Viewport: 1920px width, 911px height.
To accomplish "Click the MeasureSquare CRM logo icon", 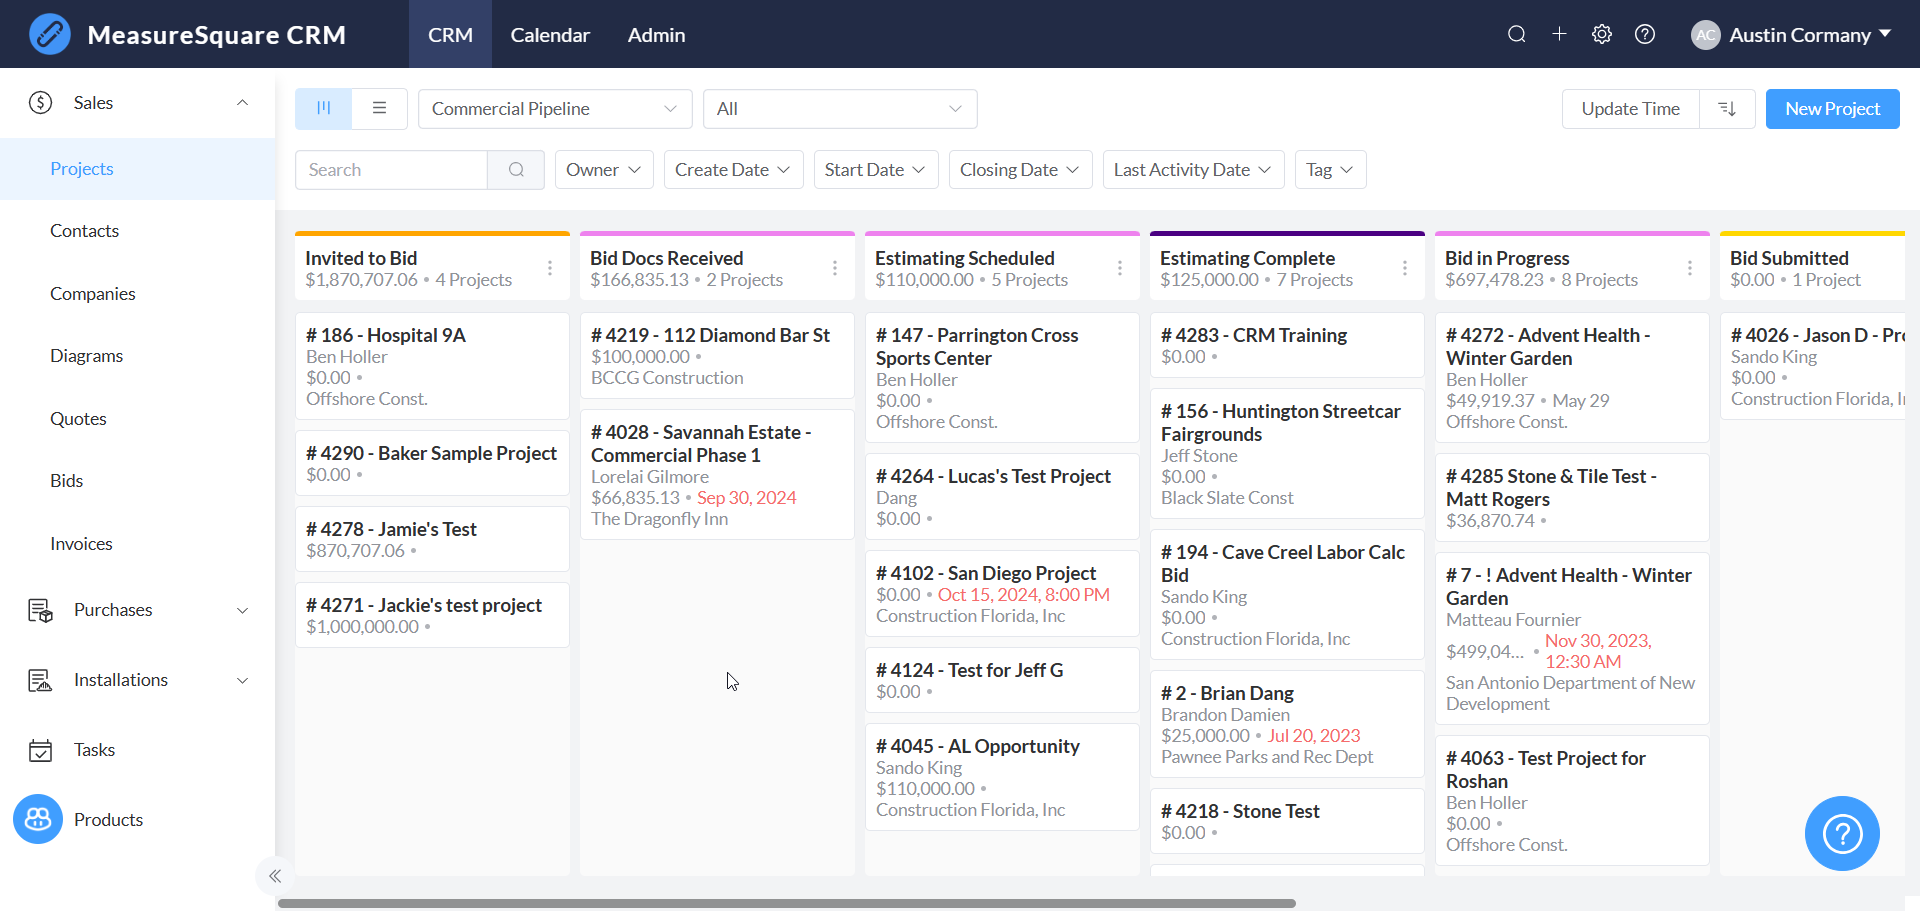I will [x=49, y=34].
